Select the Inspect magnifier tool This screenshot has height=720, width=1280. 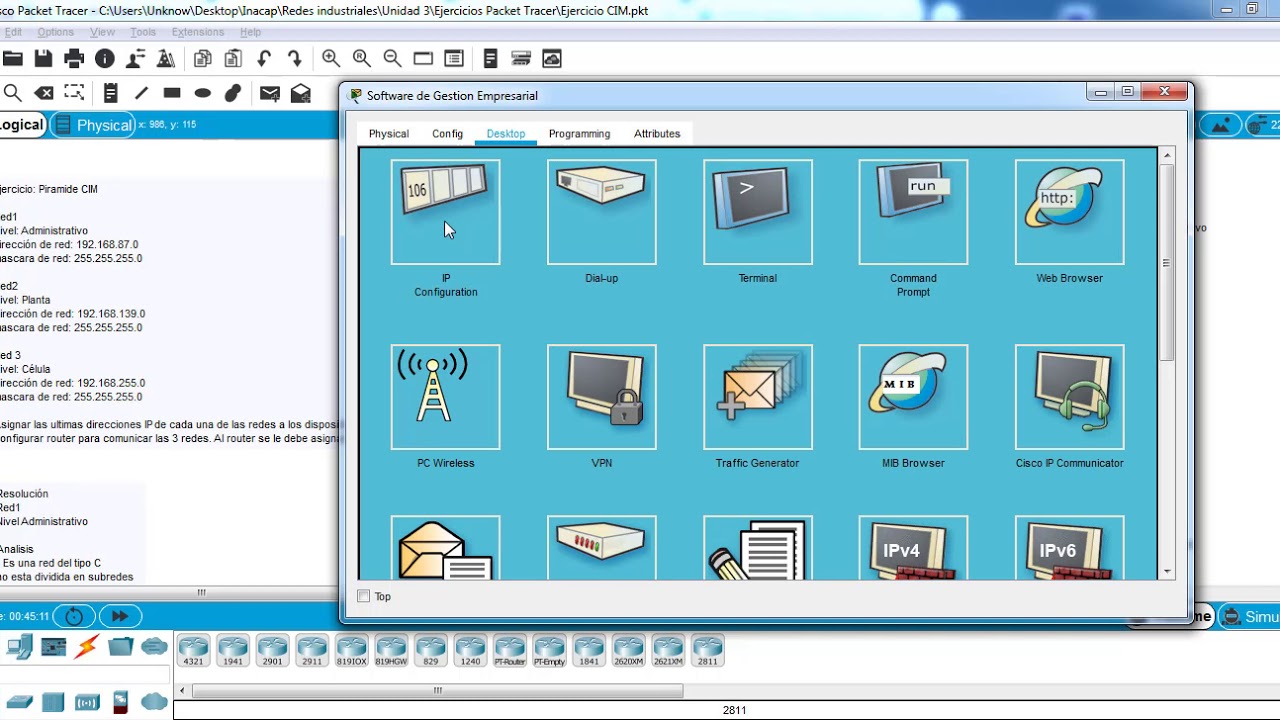(13, 93)
